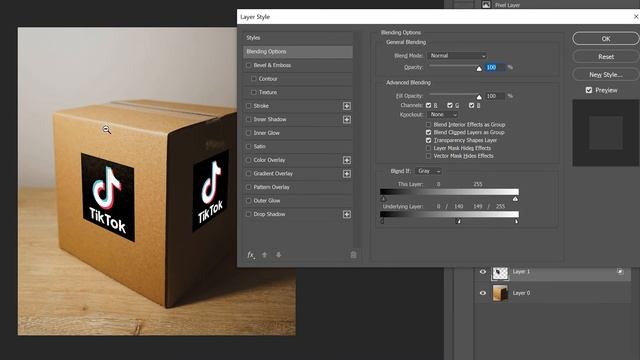
Task: Open the Knockout dropdown
Action: point(443,115)
